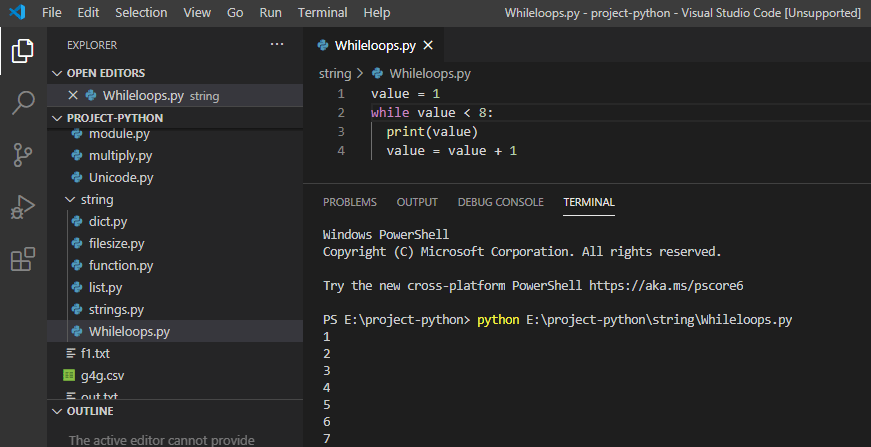
Task: Click the string breadcrumb above the editor
Action: (x=335, y=73)
